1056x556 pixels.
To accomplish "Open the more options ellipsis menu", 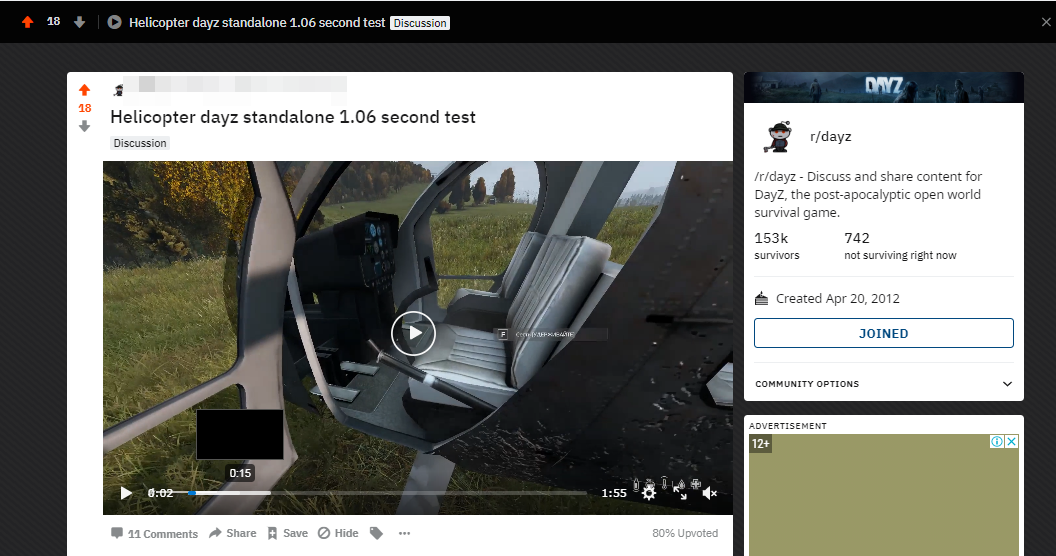I will (404, 534).
